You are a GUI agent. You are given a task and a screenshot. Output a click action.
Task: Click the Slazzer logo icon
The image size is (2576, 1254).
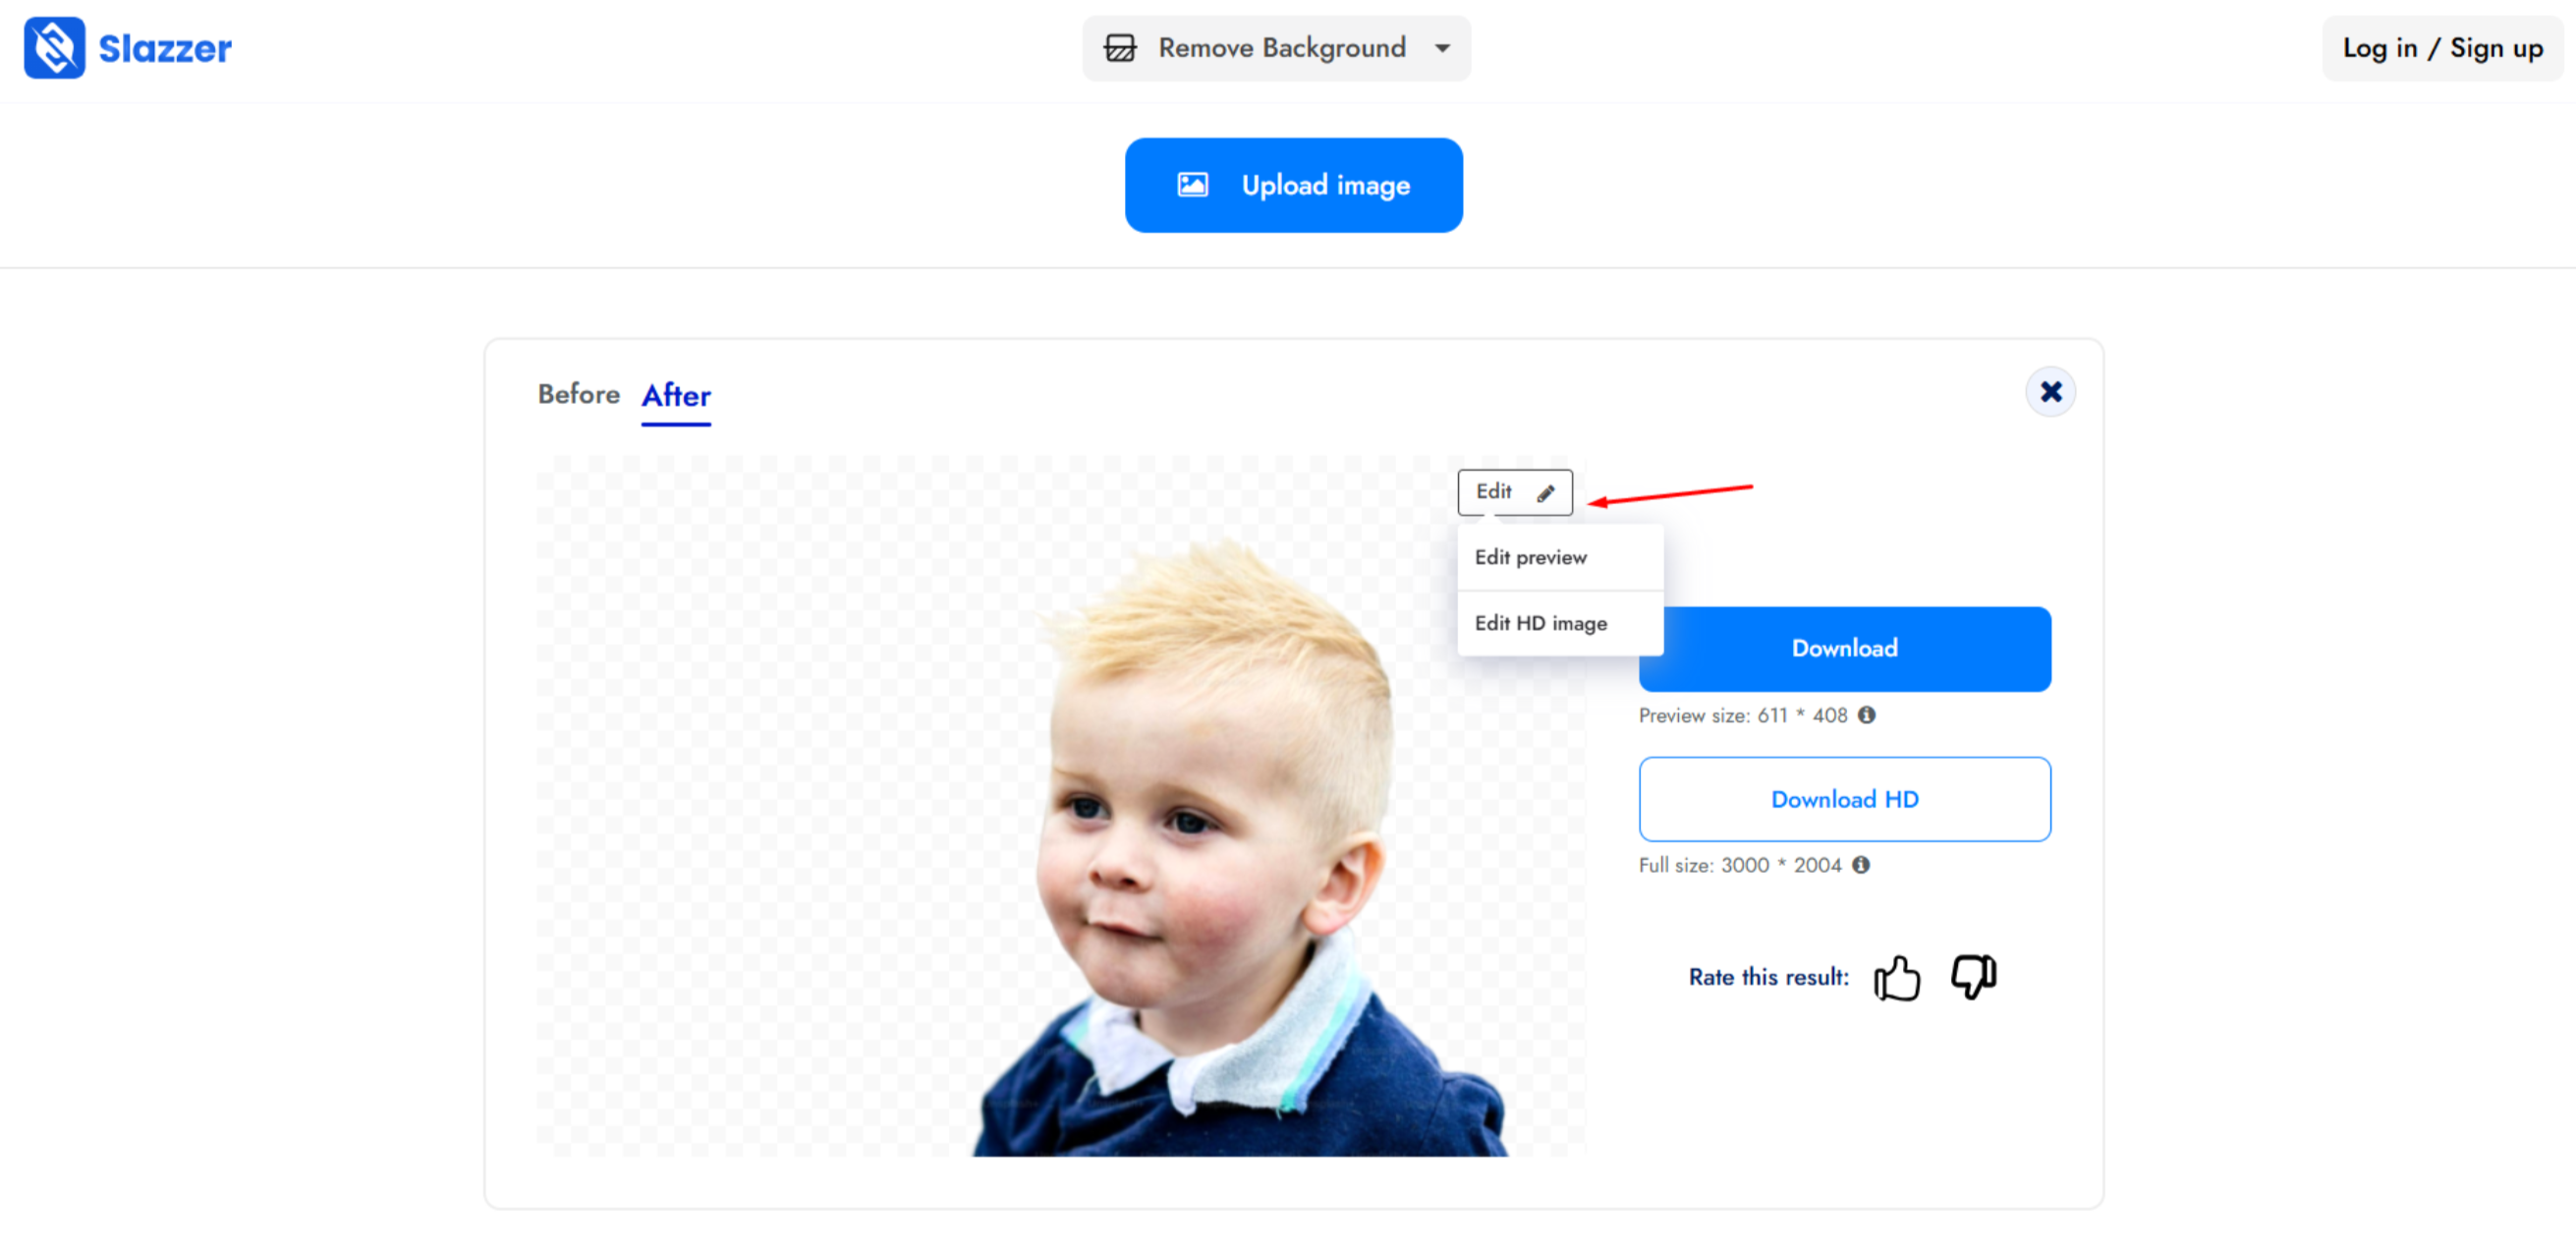click(x=54, y=48)
